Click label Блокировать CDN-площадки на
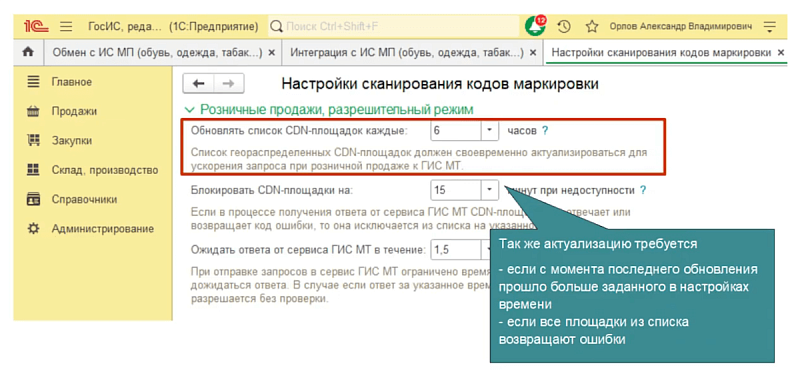The height and width of the screenshot is (382, 800). pyautogui.click(x=272, y=190)
